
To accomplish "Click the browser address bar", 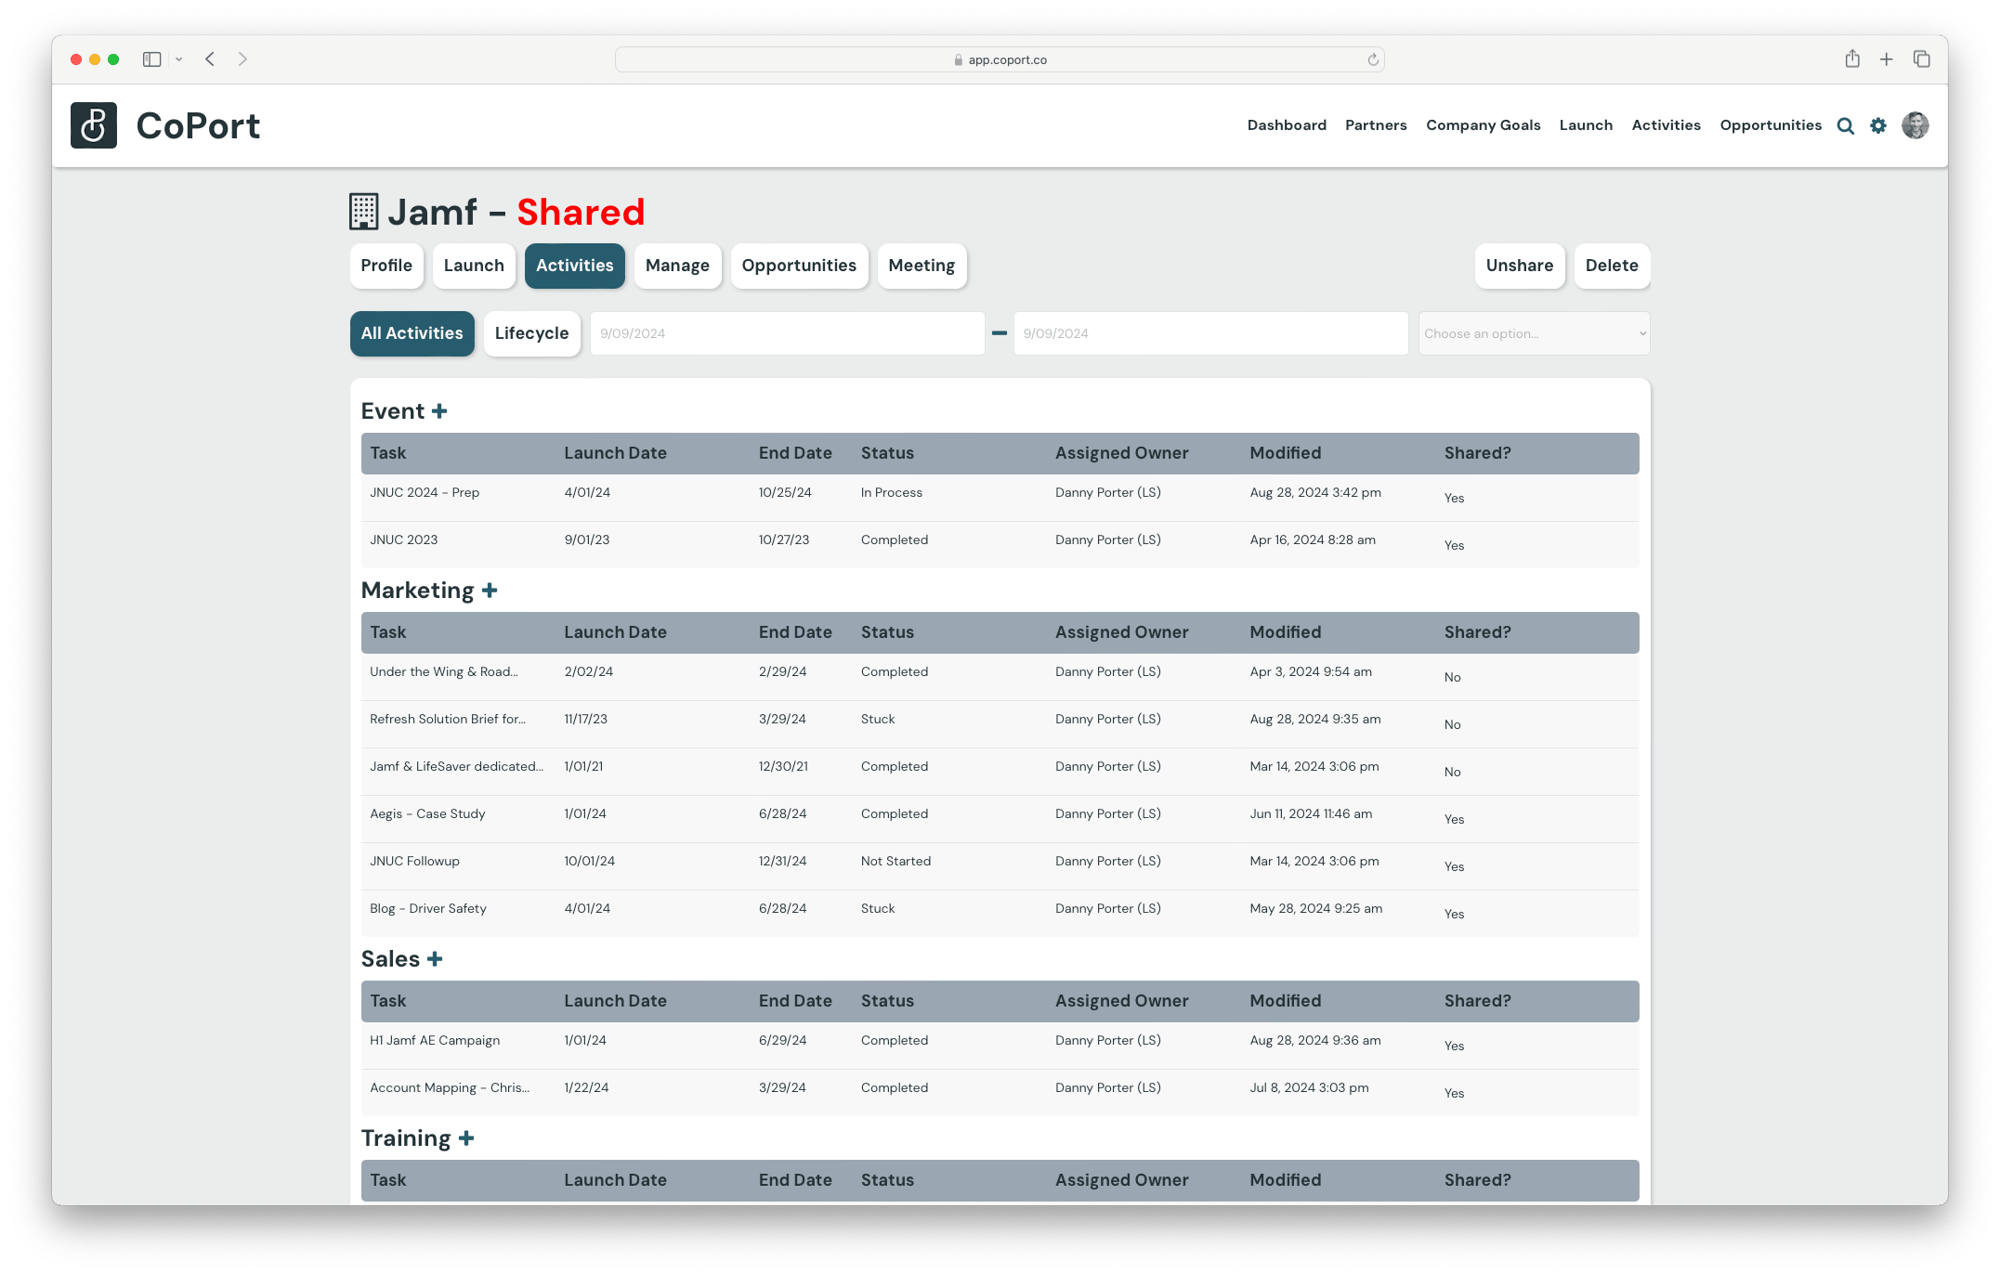I will (999, 60).
